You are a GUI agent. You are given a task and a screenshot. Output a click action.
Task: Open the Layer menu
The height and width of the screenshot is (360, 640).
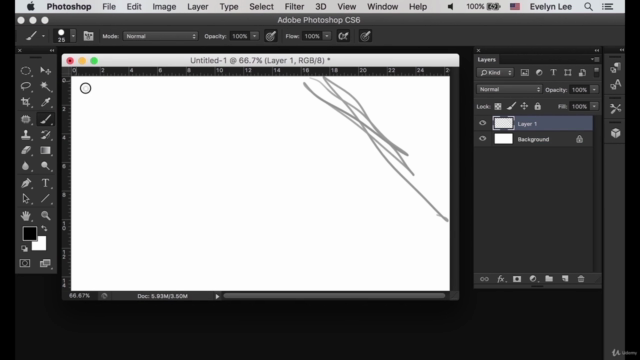click(x=198, y=7)
